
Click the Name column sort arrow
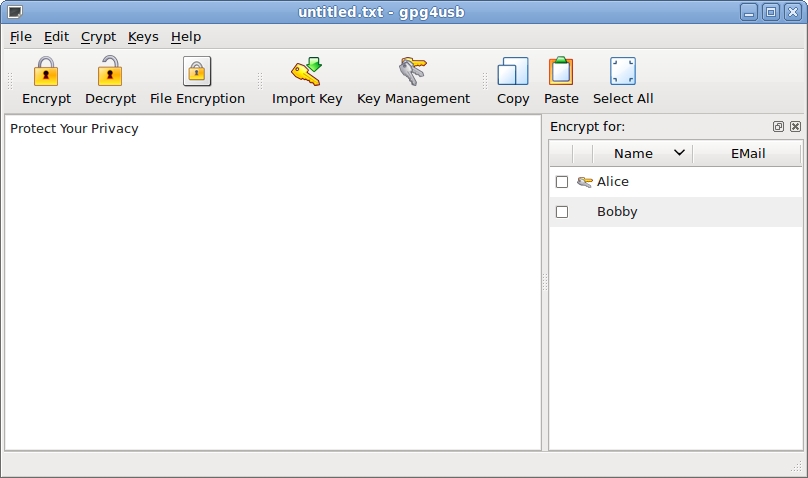pyautogui.click(x=679, y=152)
